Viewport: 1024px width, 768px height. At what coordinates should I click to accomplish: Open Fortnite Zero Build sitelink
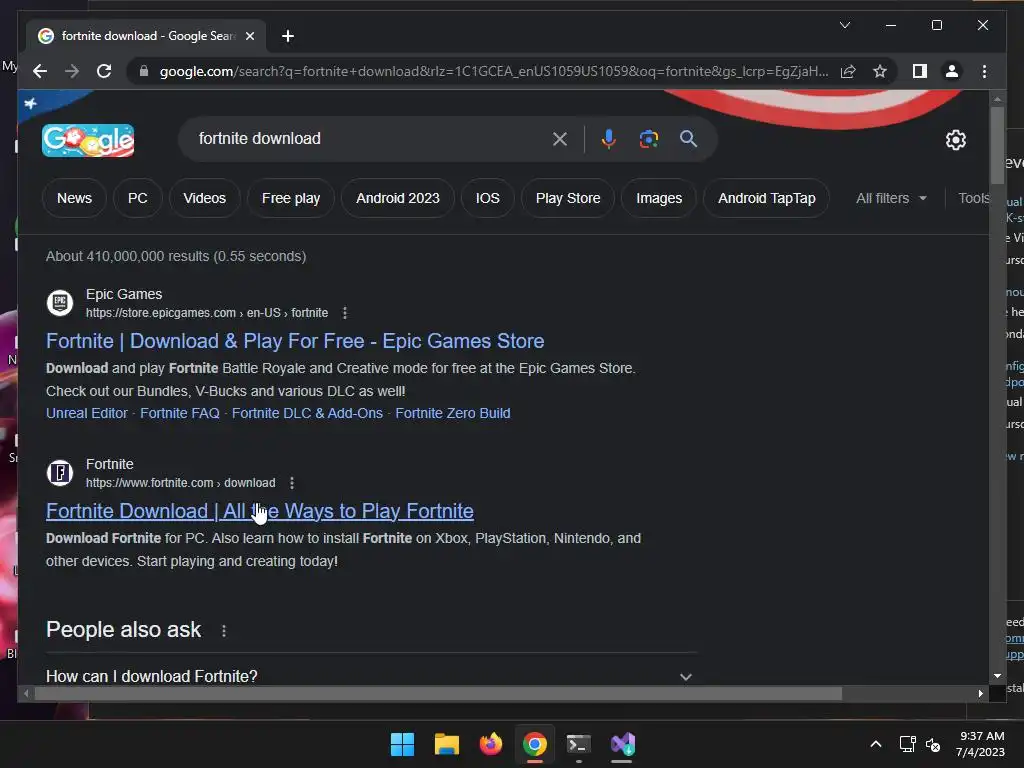[453, 413]
